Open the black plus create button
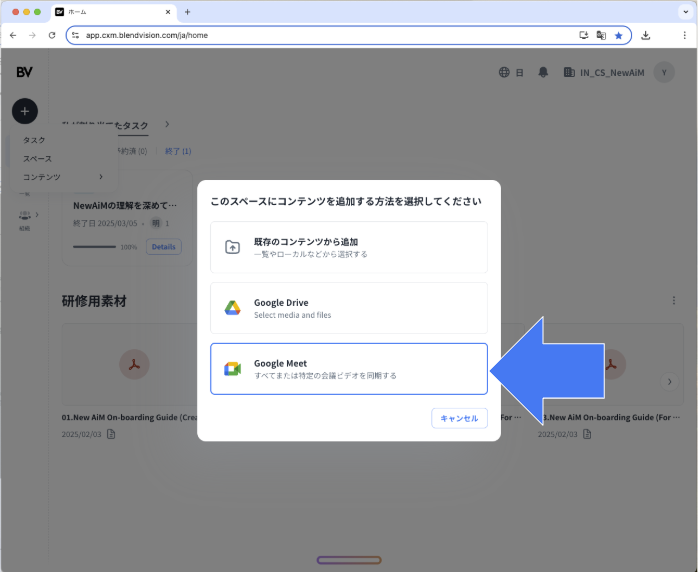The image size is (698, 572). pos(25,111)
